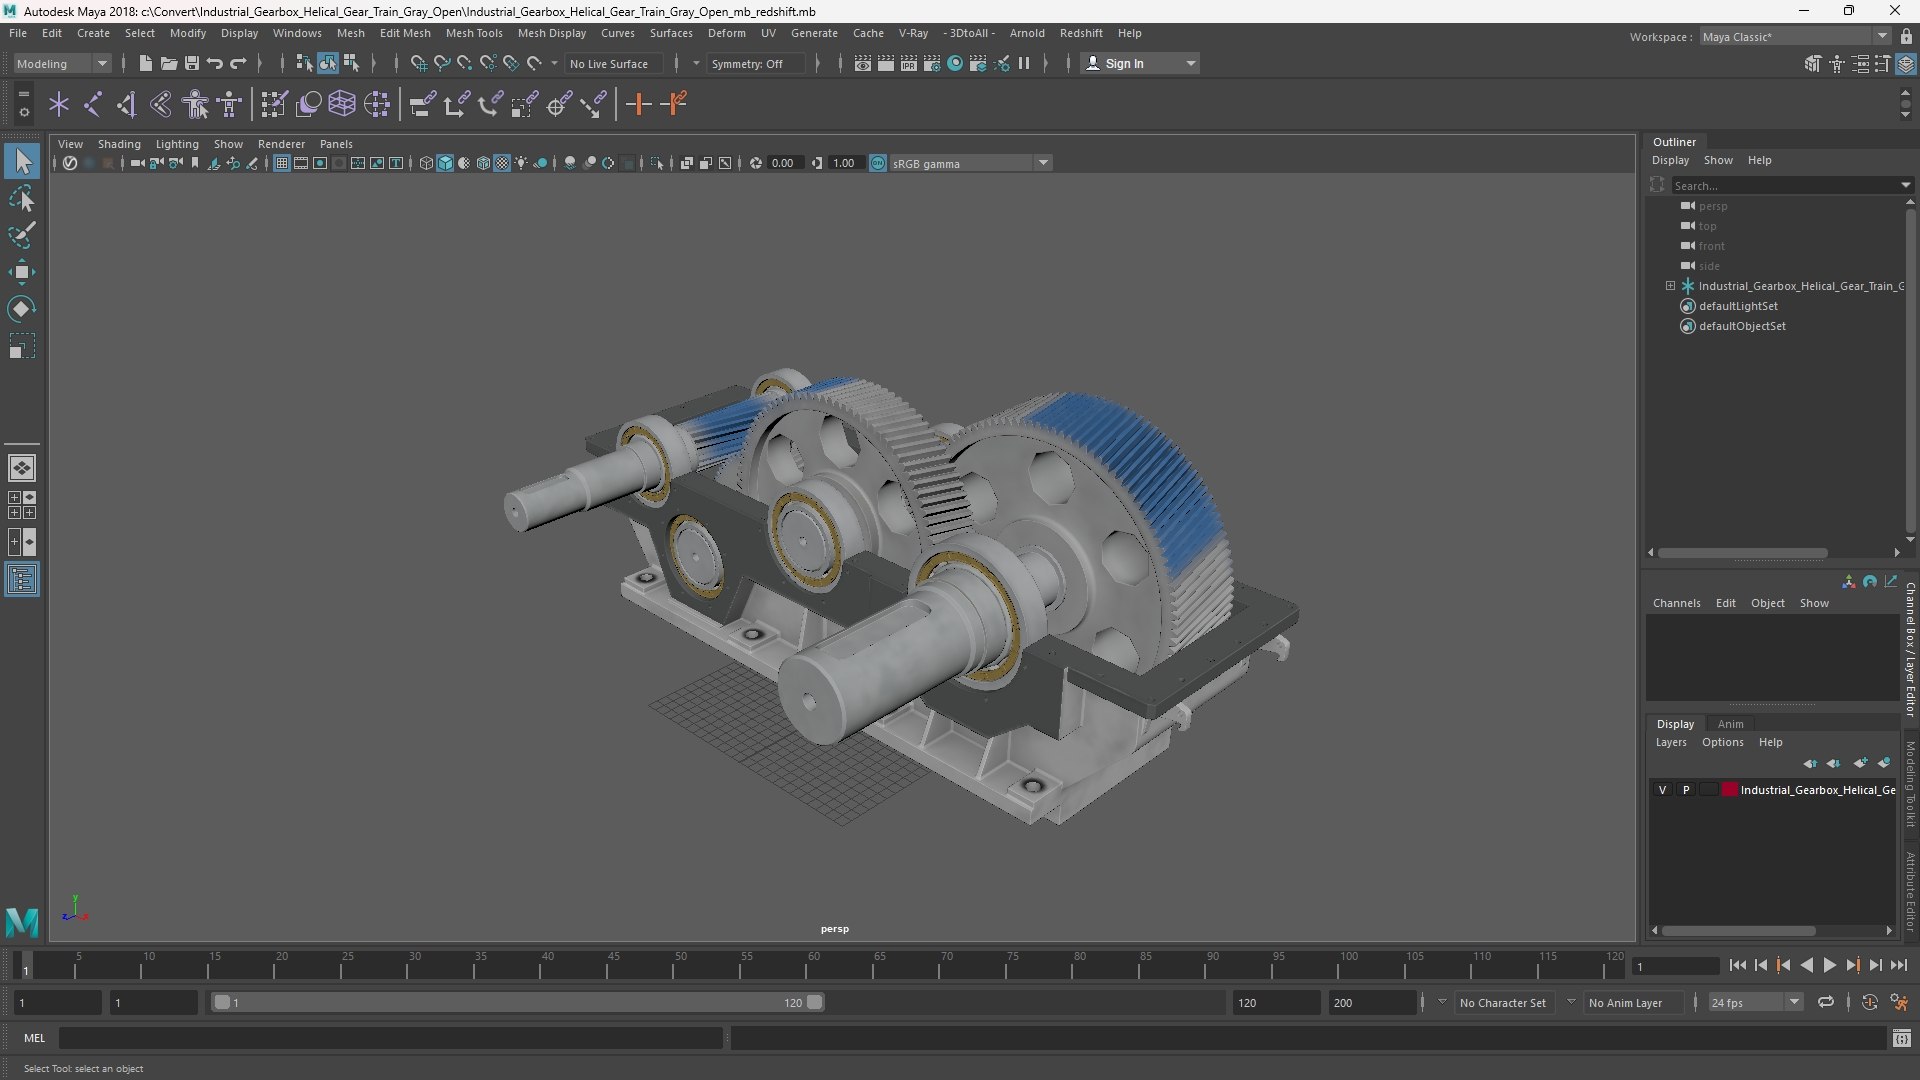1920x1080 pixels.
Task: Activate the Scale tool
Action: [22, 346]
